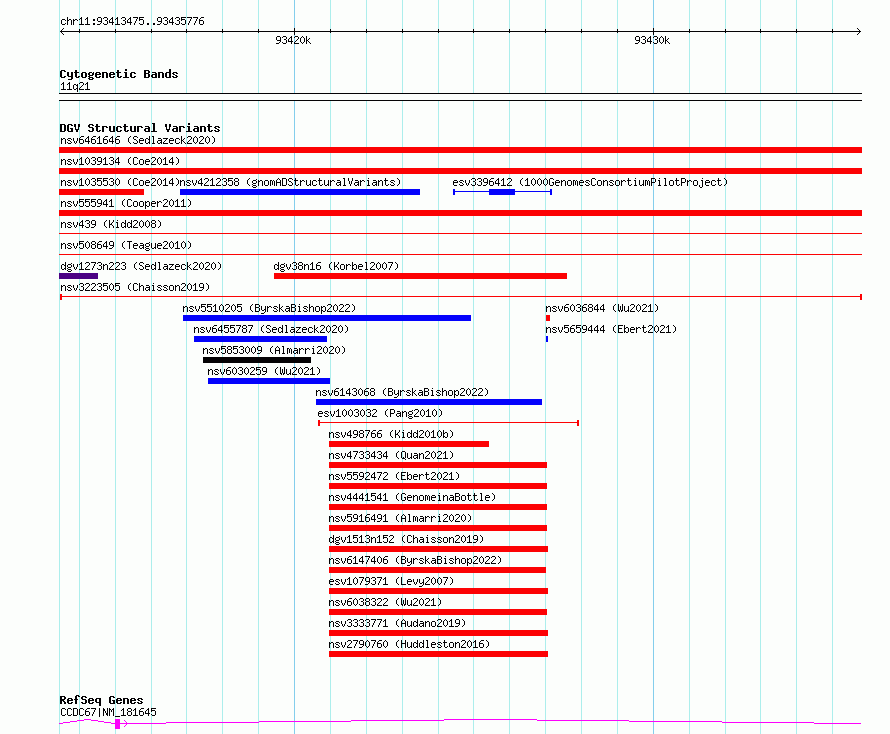The height and width of the screenshot is (734, 890).
Task: Select the 11q21 cytogenetic band label
Action: pyautogui.click(x=75, y=86)
